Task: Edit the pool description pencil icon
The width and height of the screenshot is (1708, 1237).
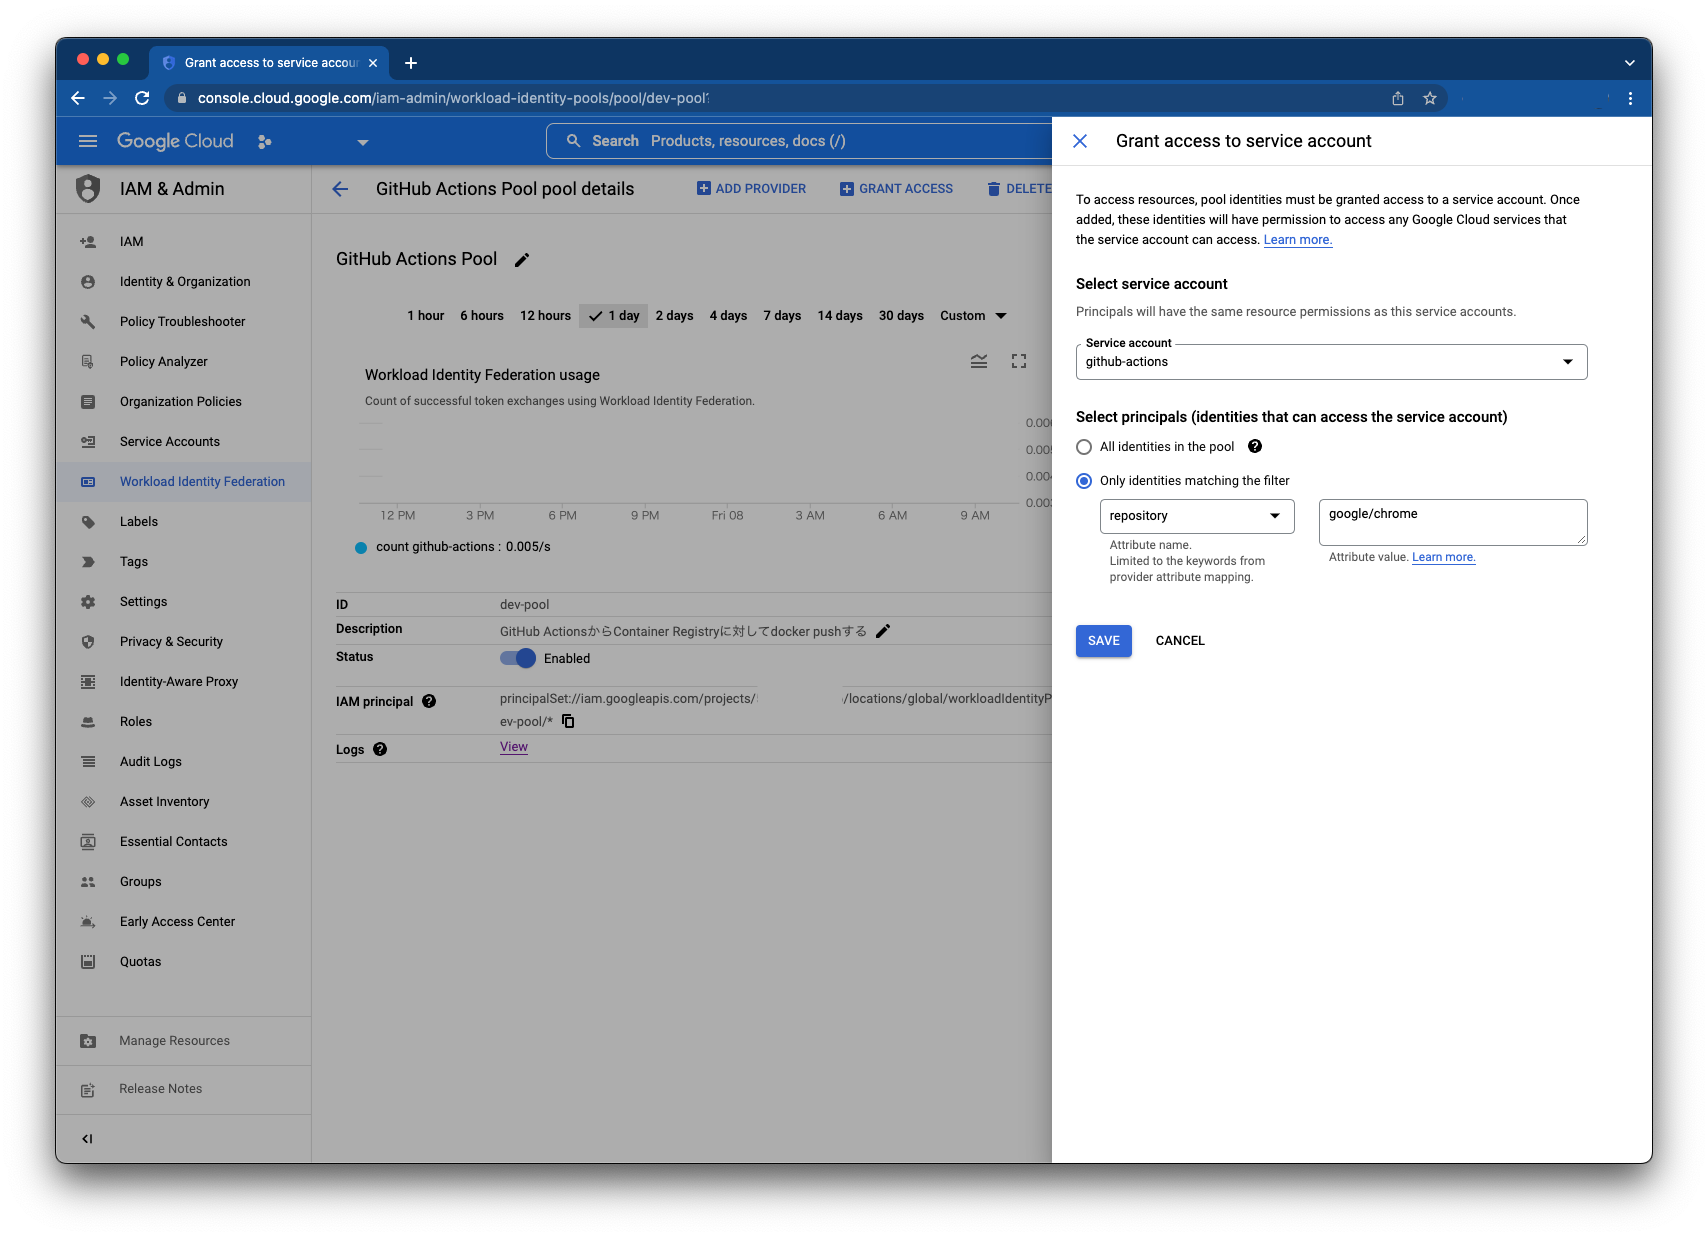Action: point(883,631)
